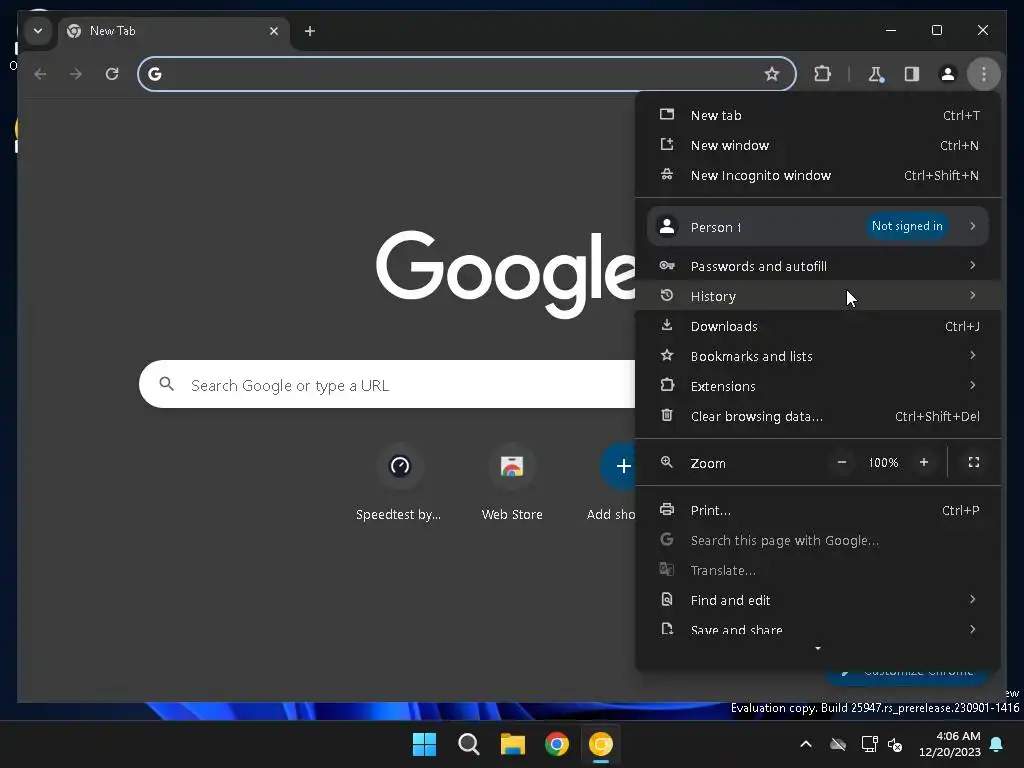Image resolution: width=1024 pixels, height=768 pixels.
Task: Expand Passwords and autofill submenu
Action: click(x=818, y=266)
